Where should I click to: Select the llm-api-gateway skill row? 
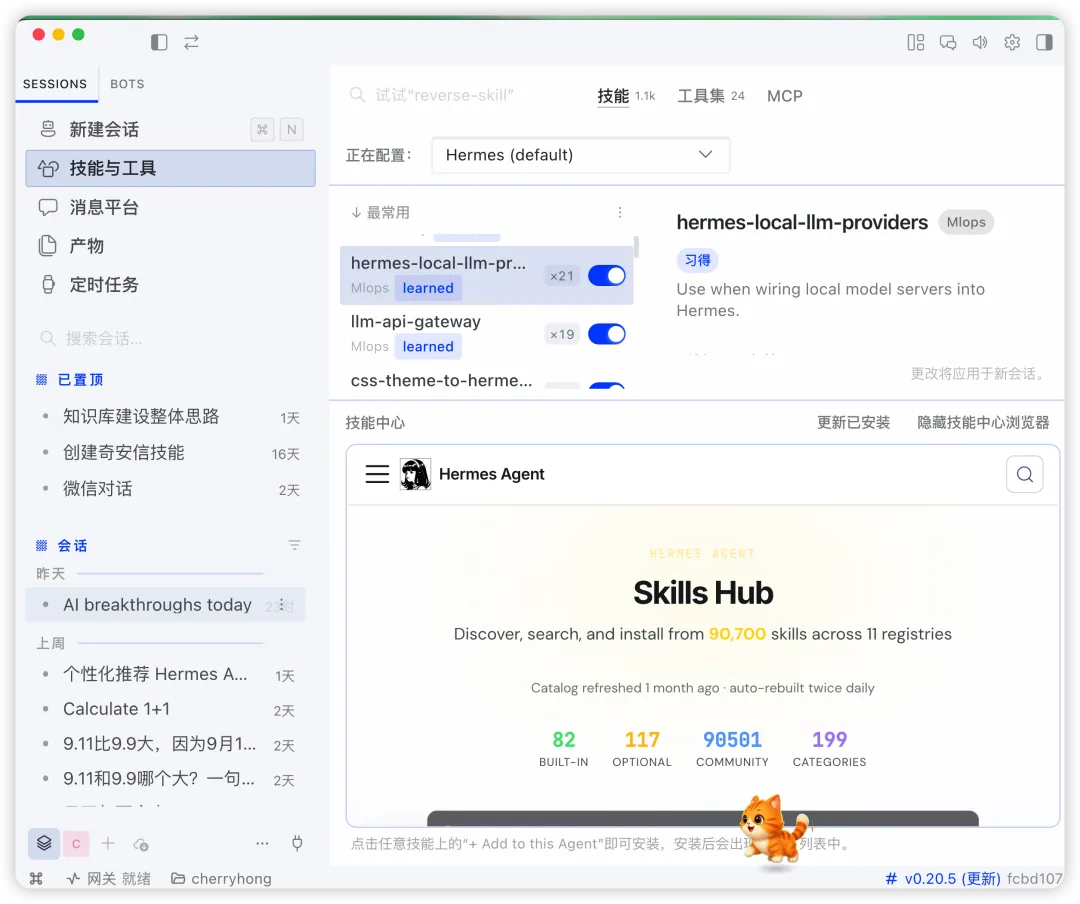pos(486,334)
